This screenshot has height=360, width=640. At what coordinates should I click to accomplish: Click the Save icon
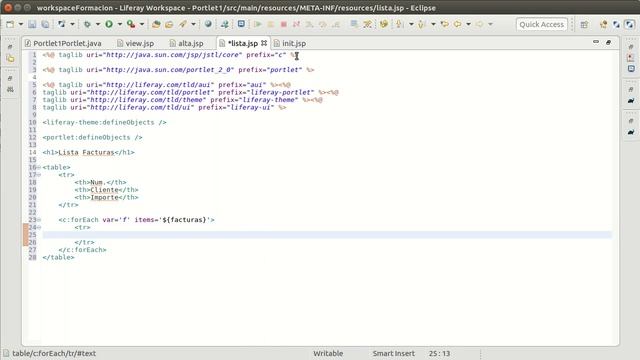coord(32,24)
